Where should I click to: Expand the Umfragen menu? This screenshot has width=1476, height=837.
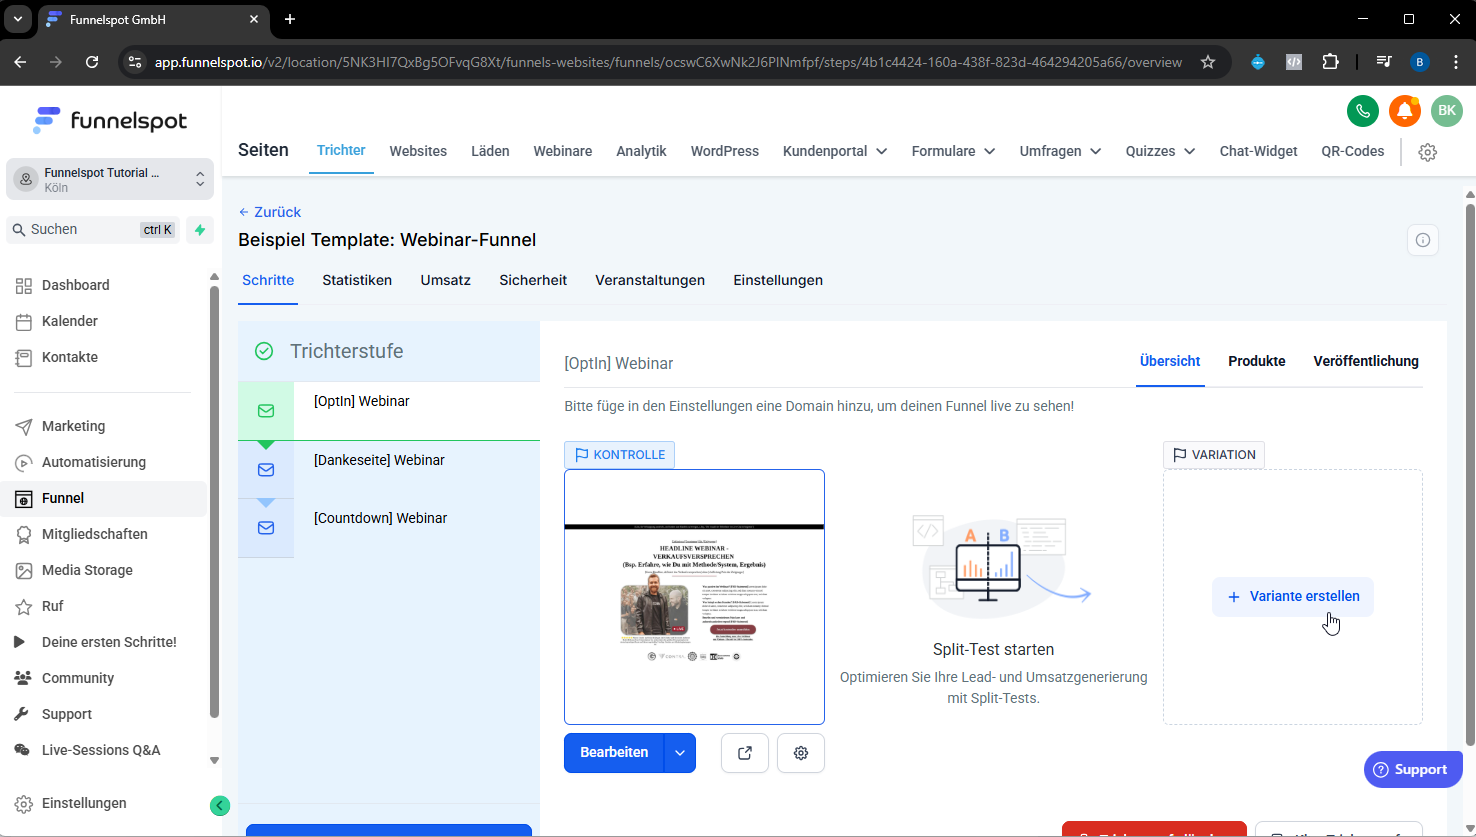pos(1060,151)
